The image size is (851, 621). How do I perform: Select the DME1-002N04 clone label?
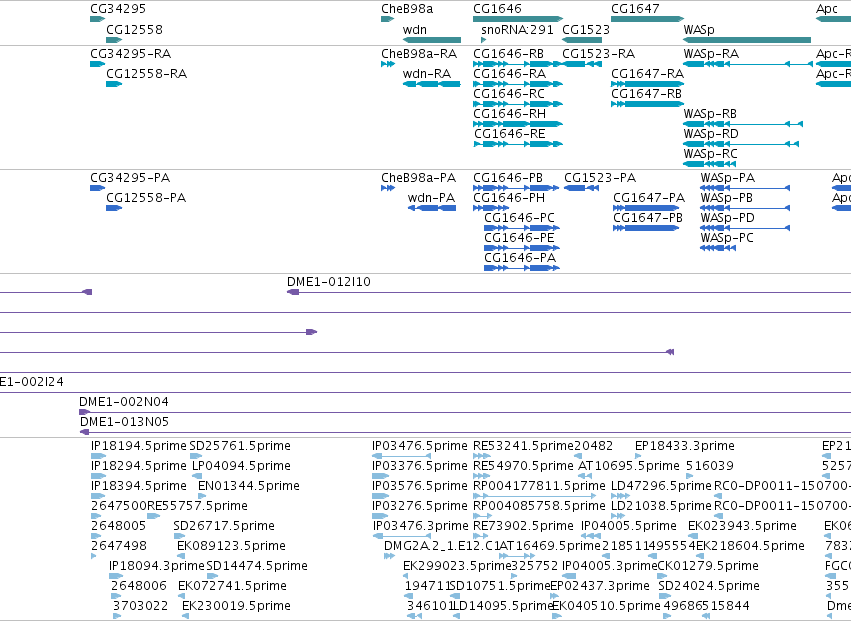tap(124, 402)
